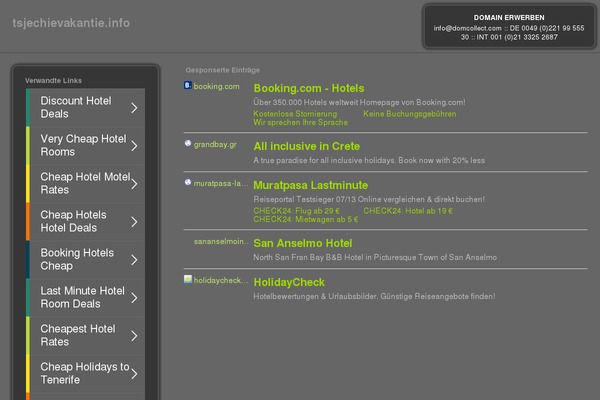
Task: Open All inclusive in Crete headline
Action: 307,146
